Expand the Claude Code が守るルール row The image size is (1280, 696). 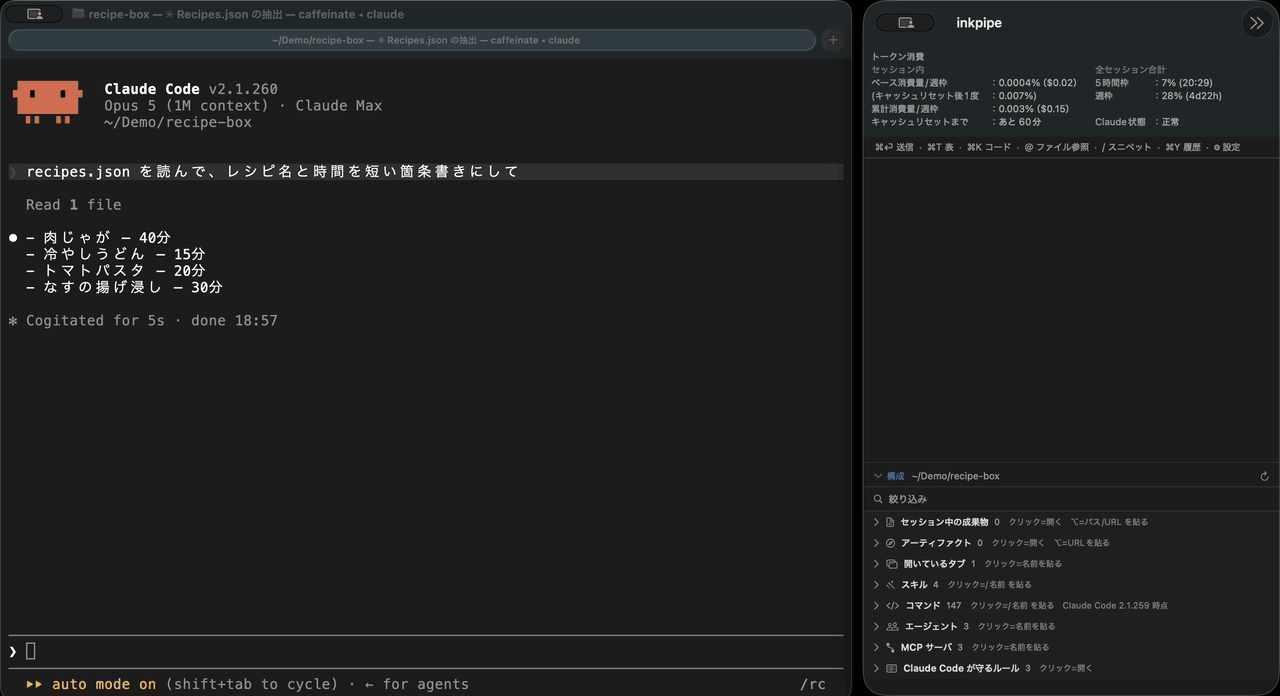pos(877,668)
